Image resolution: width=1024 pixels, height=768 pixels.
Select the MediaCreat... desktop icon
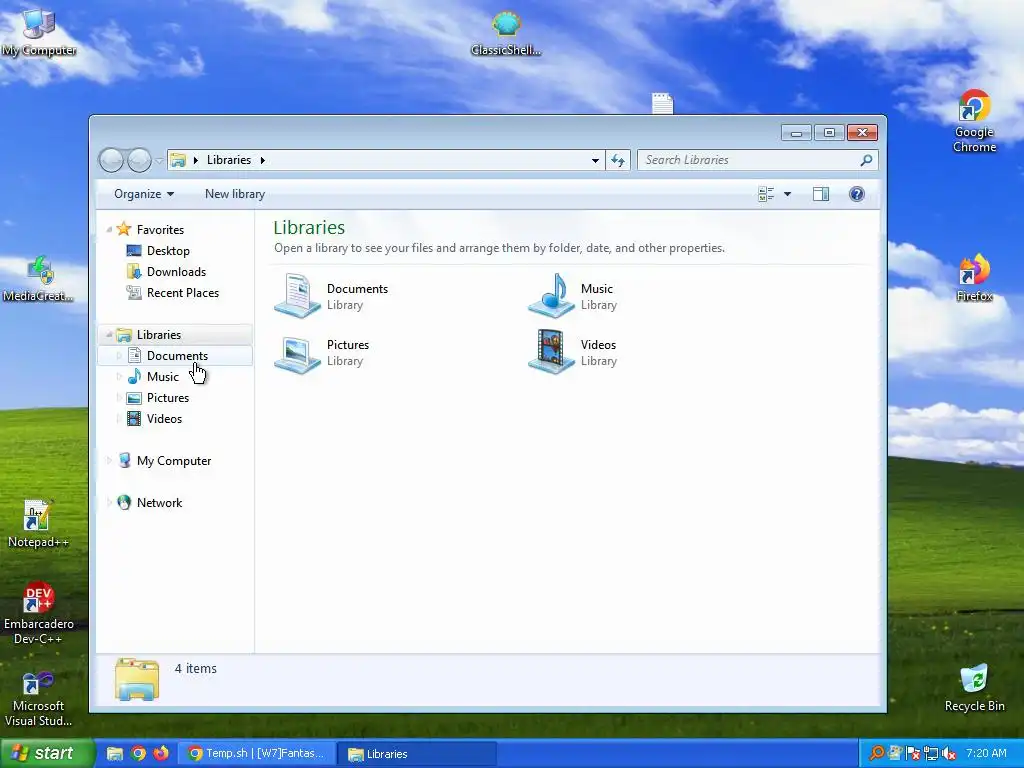click(38, 279)
